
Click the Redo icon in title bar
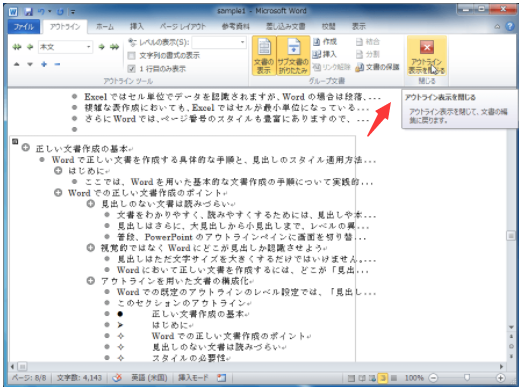60,12
